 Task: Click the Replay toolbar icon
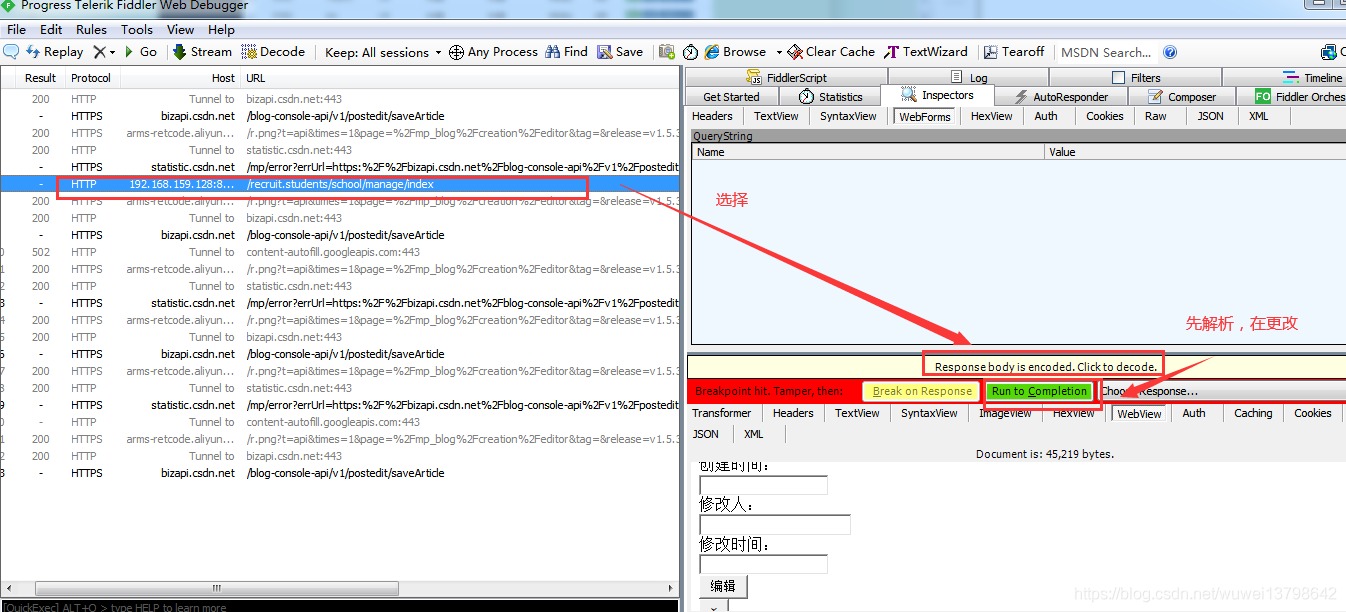33,52
